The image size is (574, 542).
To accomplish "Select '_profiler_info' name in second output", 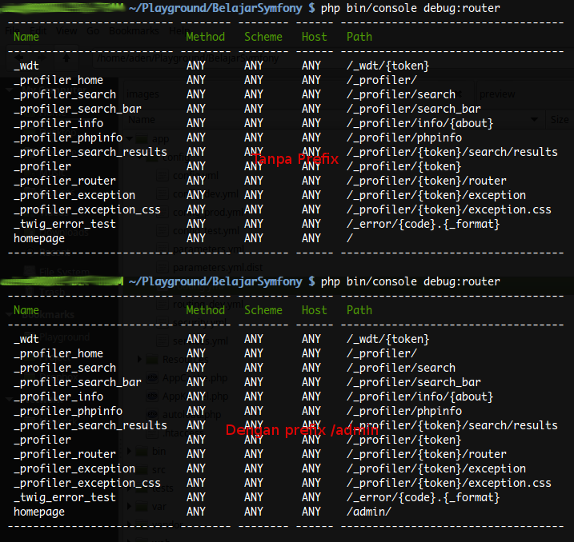I will pyautogui.click(x=58, y=397).
